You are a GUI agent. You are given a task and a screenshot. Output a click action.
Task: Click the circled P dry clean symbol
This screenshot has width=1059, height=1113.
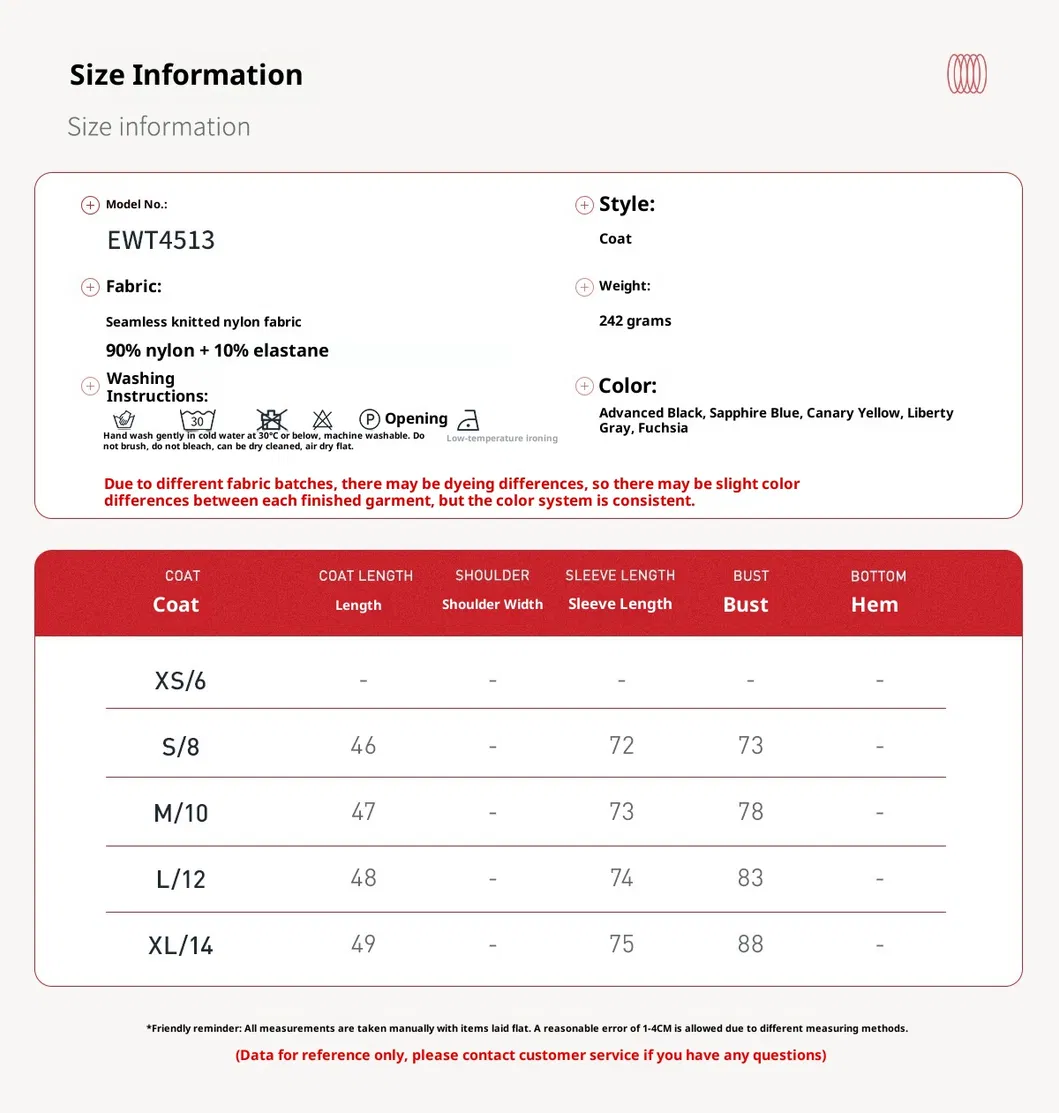point(369,420)
